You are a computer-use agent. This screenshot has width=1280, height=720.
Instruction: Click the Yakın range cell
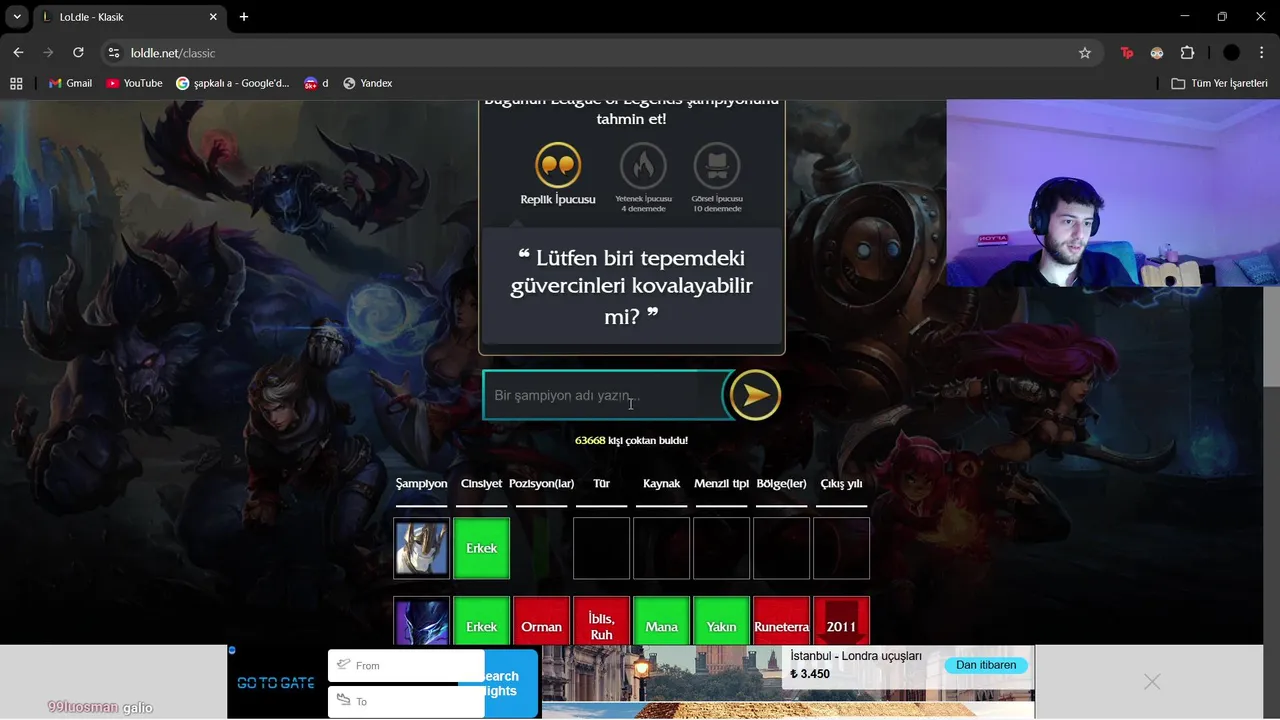pos(722,621)
